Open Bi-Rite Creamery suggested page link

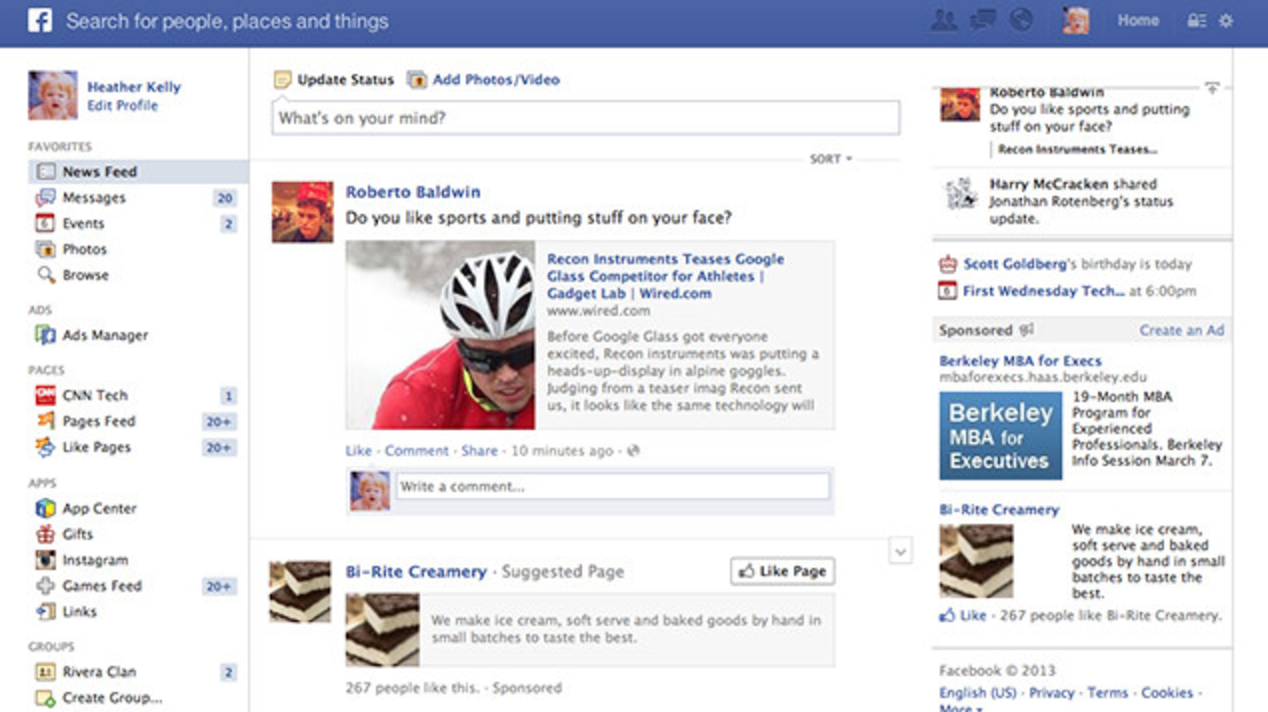[416, 572]
